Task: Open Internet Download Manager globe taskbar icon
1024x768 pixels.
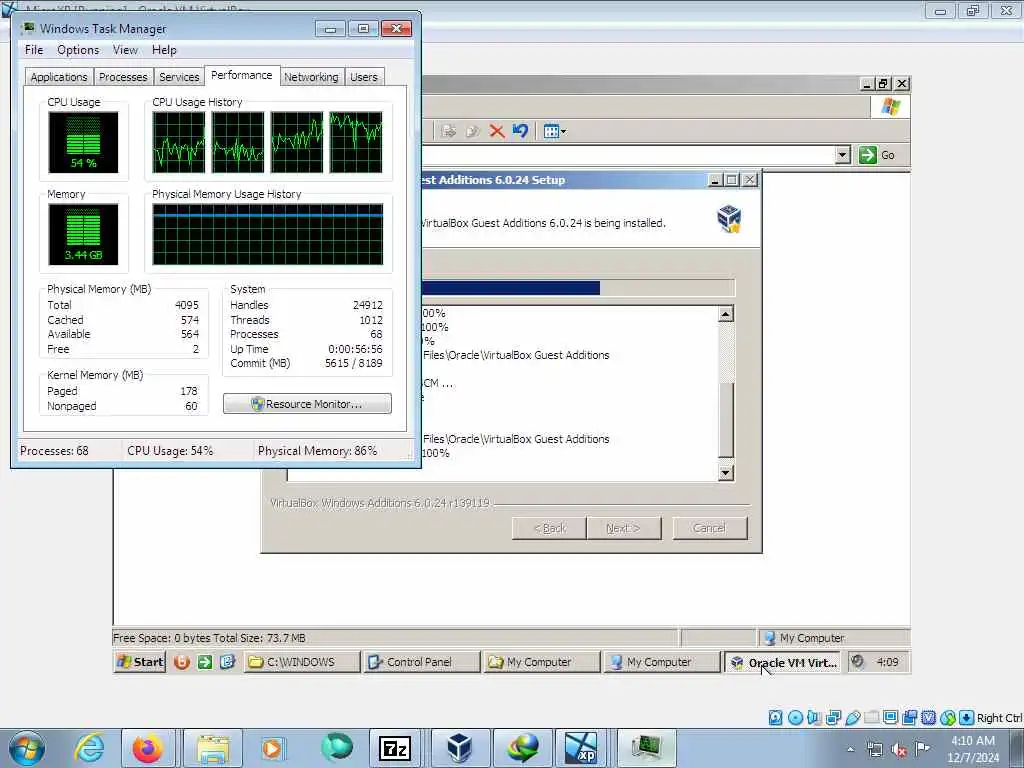Action: point(523,748)
